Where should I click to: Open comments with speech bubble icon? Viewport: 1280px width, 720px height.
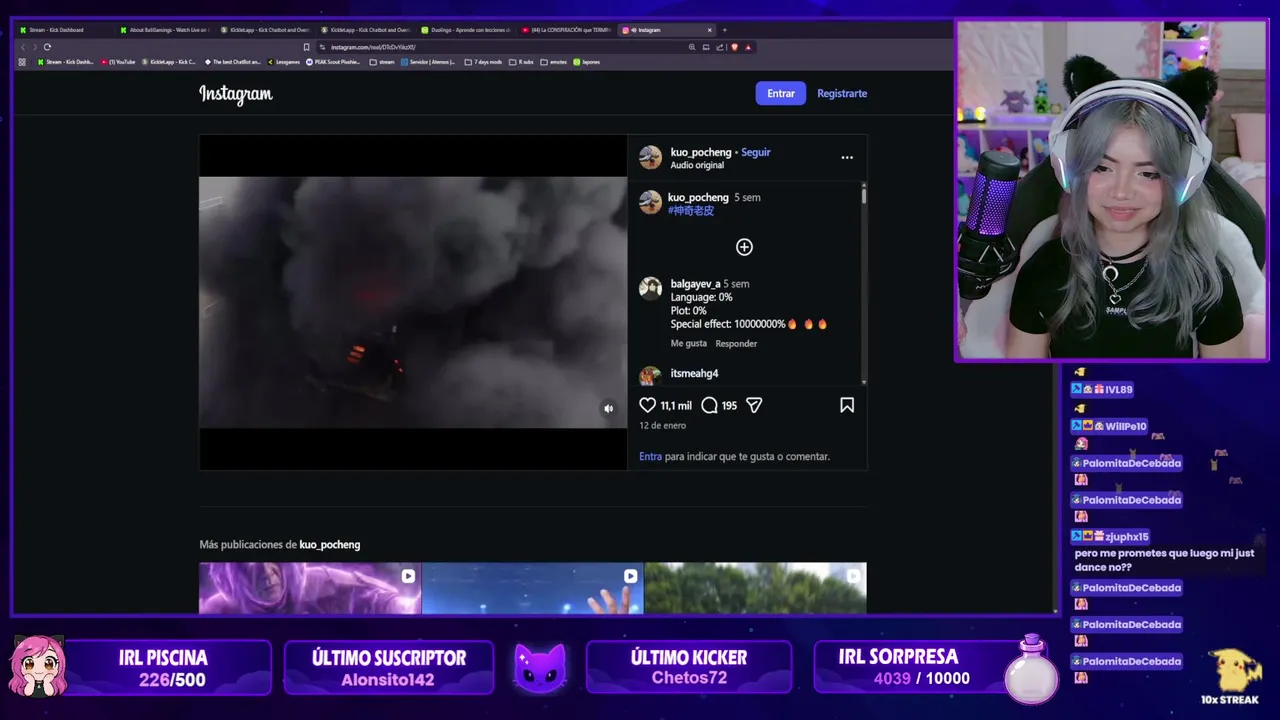[709, 405]
